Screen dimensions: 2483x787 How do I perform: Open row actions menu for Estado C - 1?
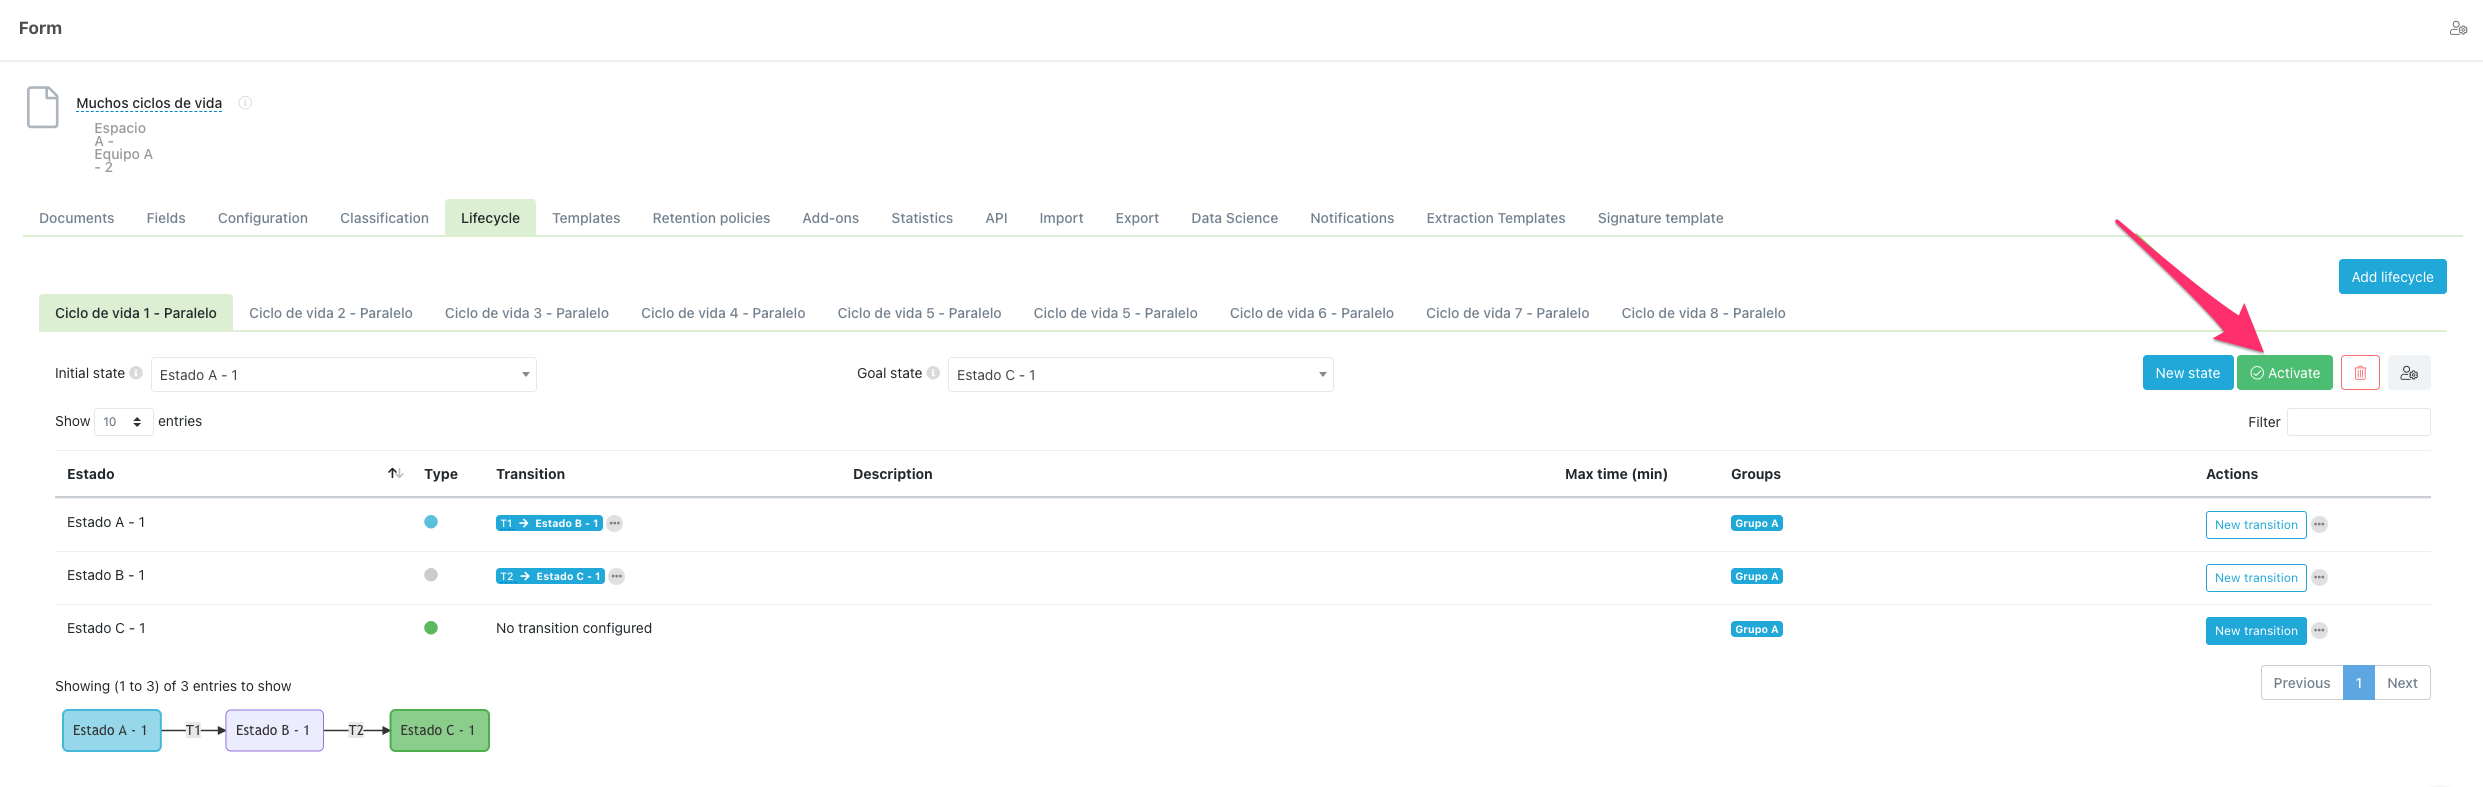(2320, 631)
